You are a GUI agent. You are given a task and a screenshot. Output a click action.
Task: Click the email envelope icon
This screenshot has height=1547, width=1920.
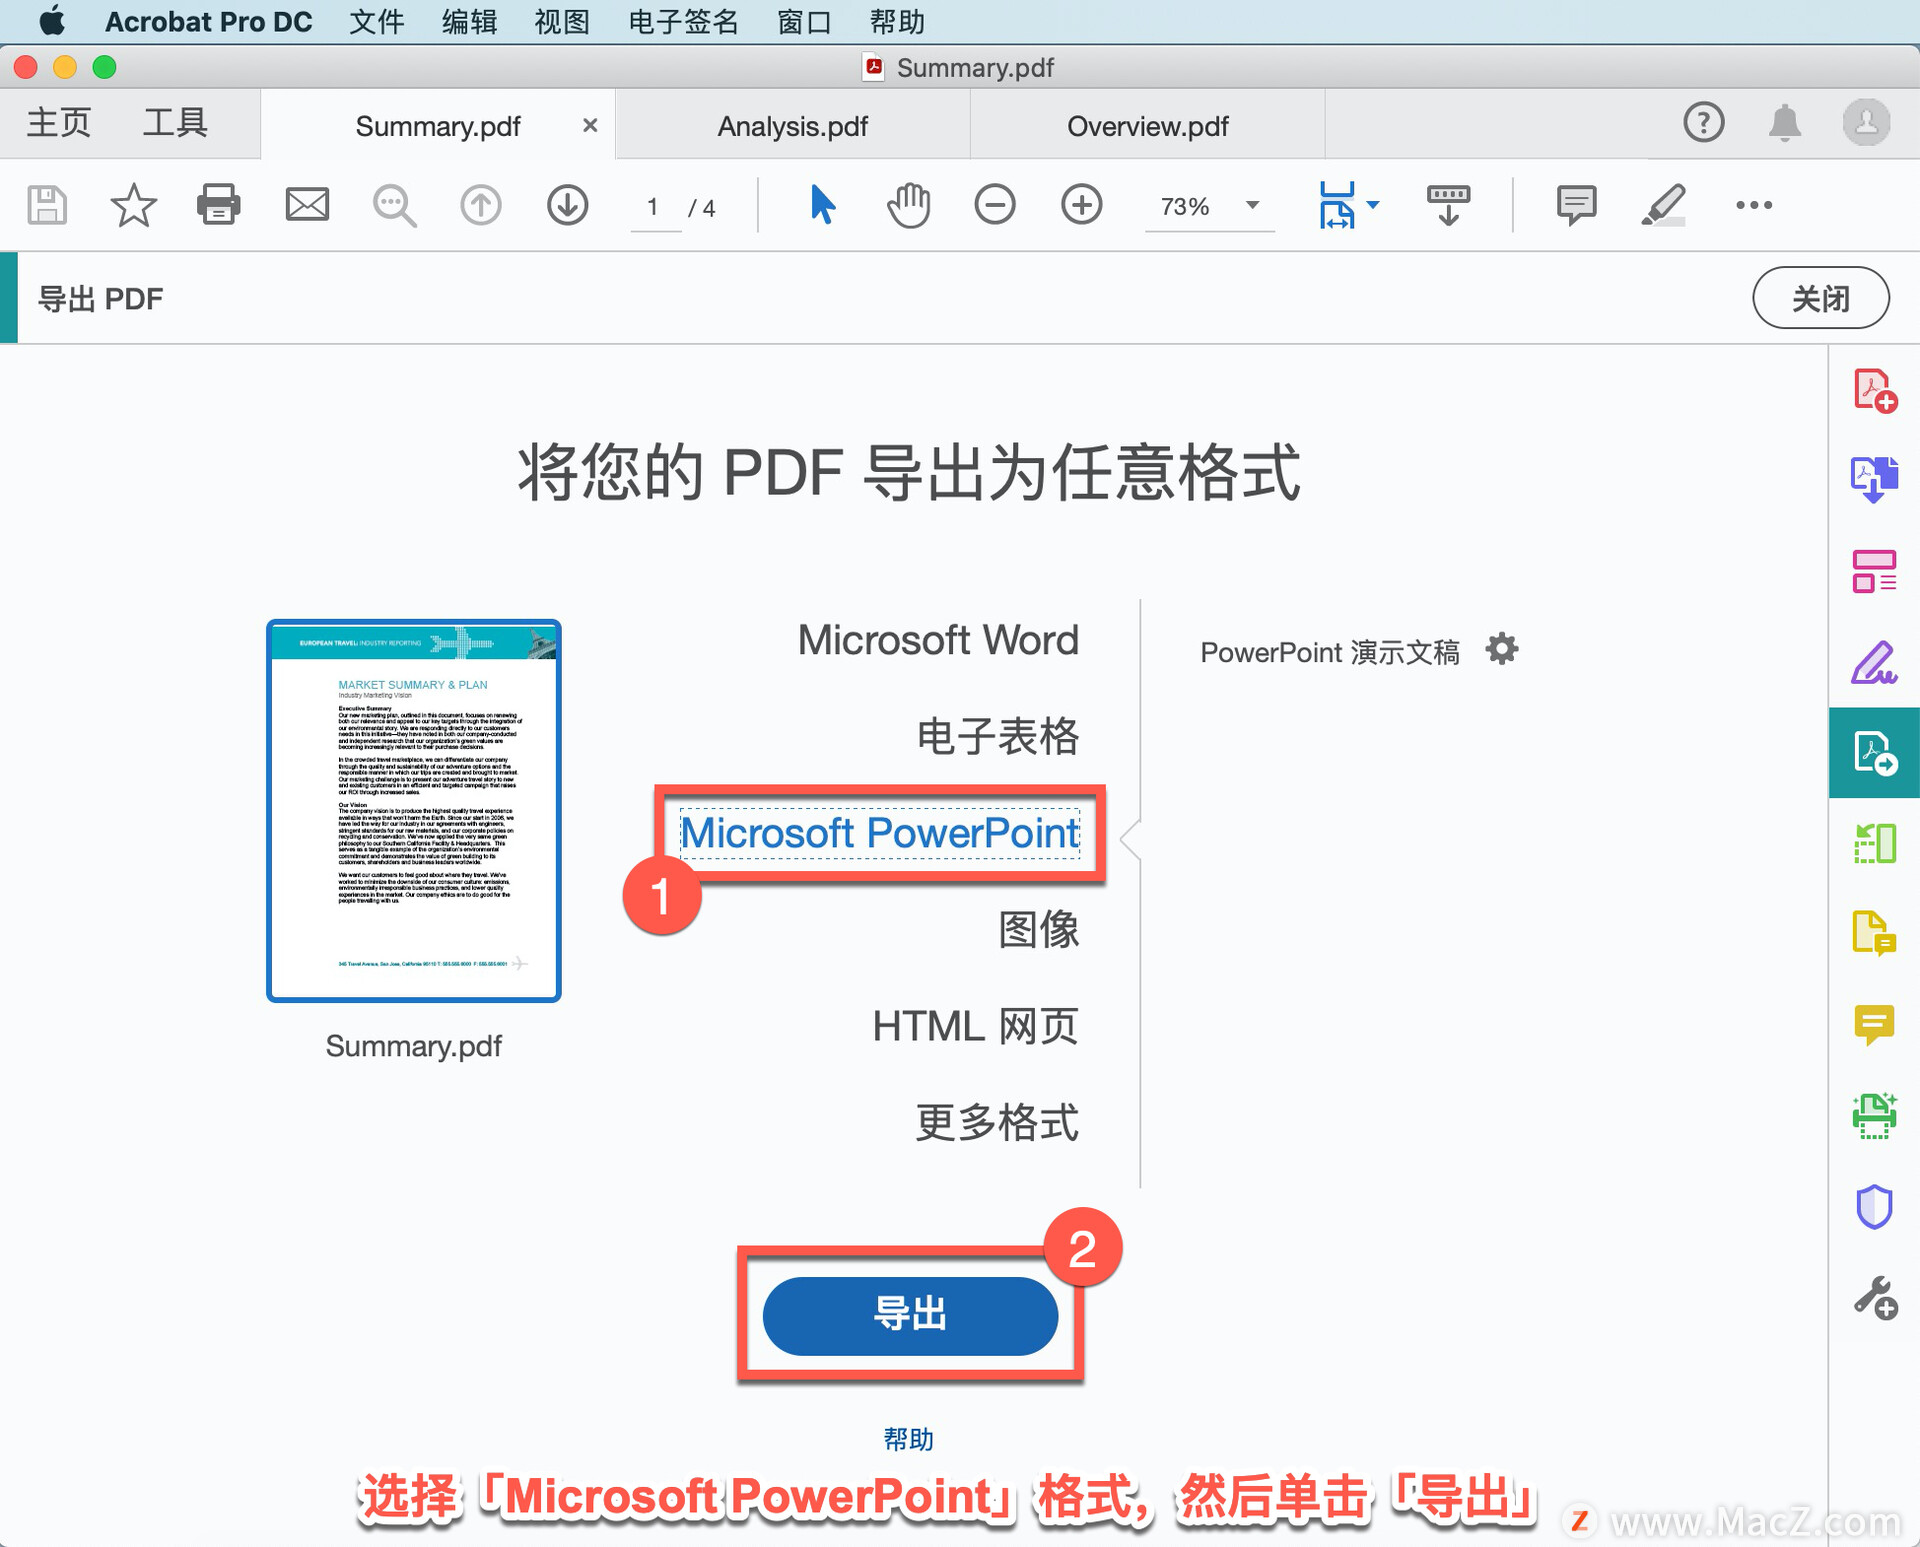(x=307, y=205)
